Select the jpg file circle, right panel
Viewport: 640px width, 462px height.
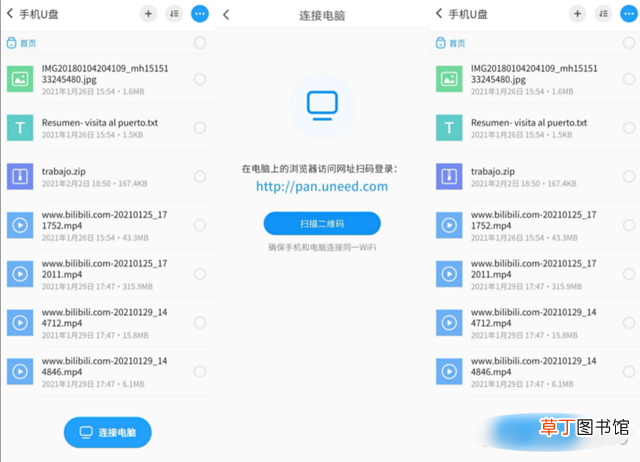coord(629,79)
